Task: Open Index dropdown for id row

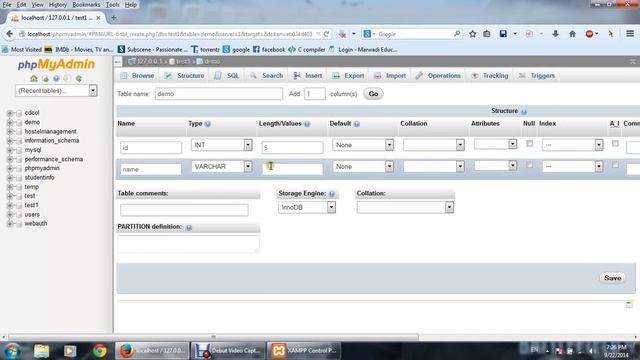Action: point(573,145)
